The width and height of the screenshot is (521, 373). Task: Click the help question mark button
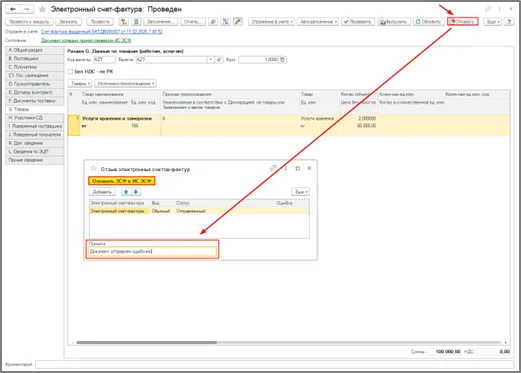(509, 22)
